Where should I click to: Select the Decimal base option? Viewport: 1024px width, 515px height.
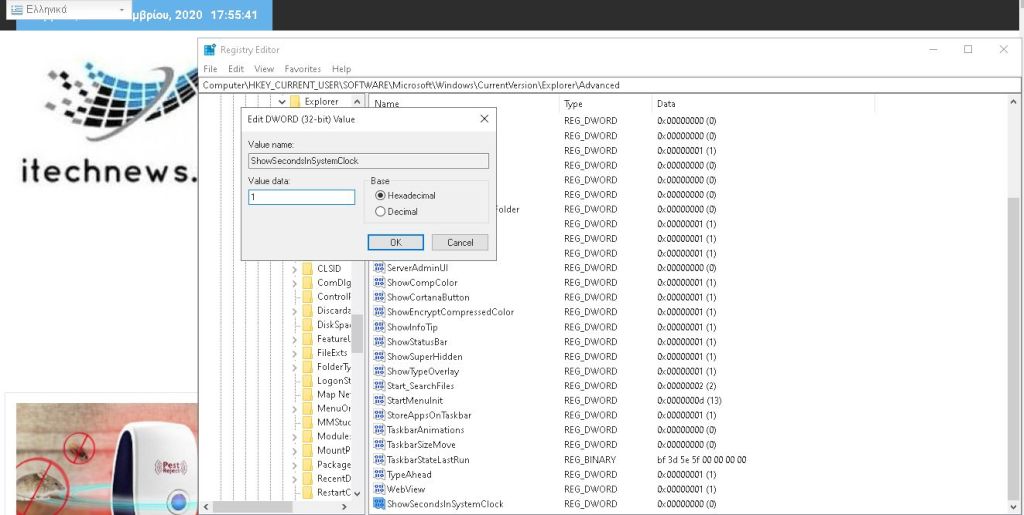[x=380, y=211]
